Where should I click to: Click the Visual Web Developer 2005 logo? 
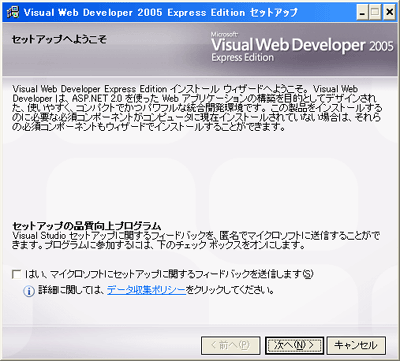[302, 47]
